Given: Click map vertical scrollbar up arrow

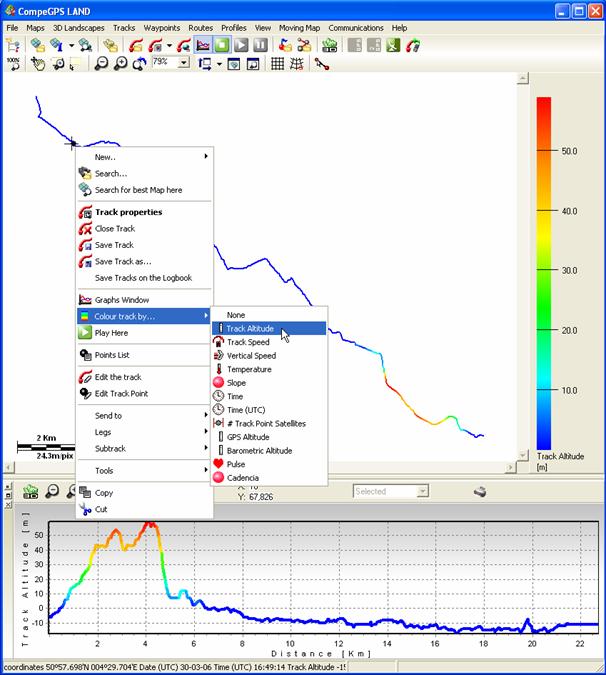Looking at the screenshot, I should click(523, 78).
